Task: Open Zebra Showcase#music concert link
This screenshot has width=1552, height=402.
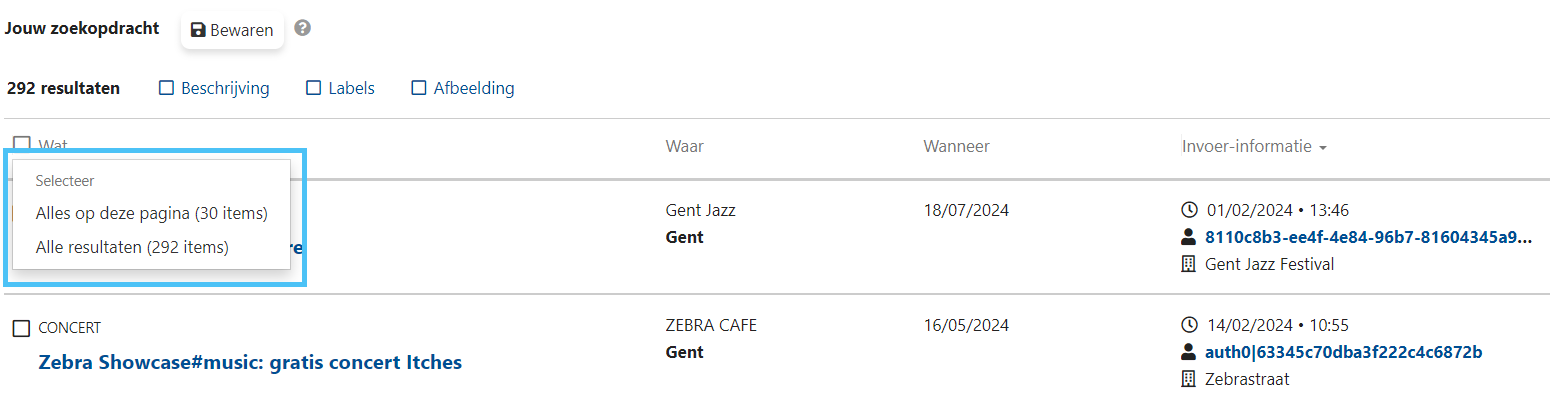Action: pos(250,362)
